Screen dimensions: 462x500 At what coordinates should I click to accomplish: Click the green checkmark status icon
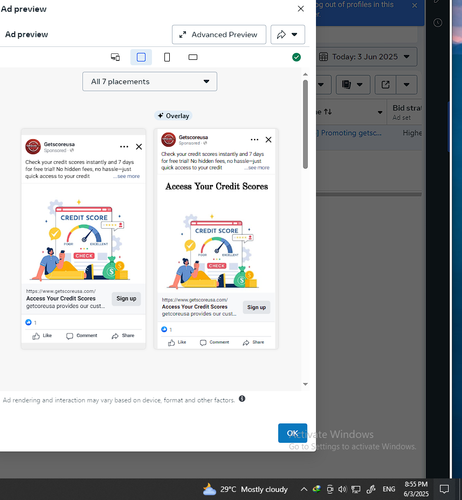(x=296, y=57)
